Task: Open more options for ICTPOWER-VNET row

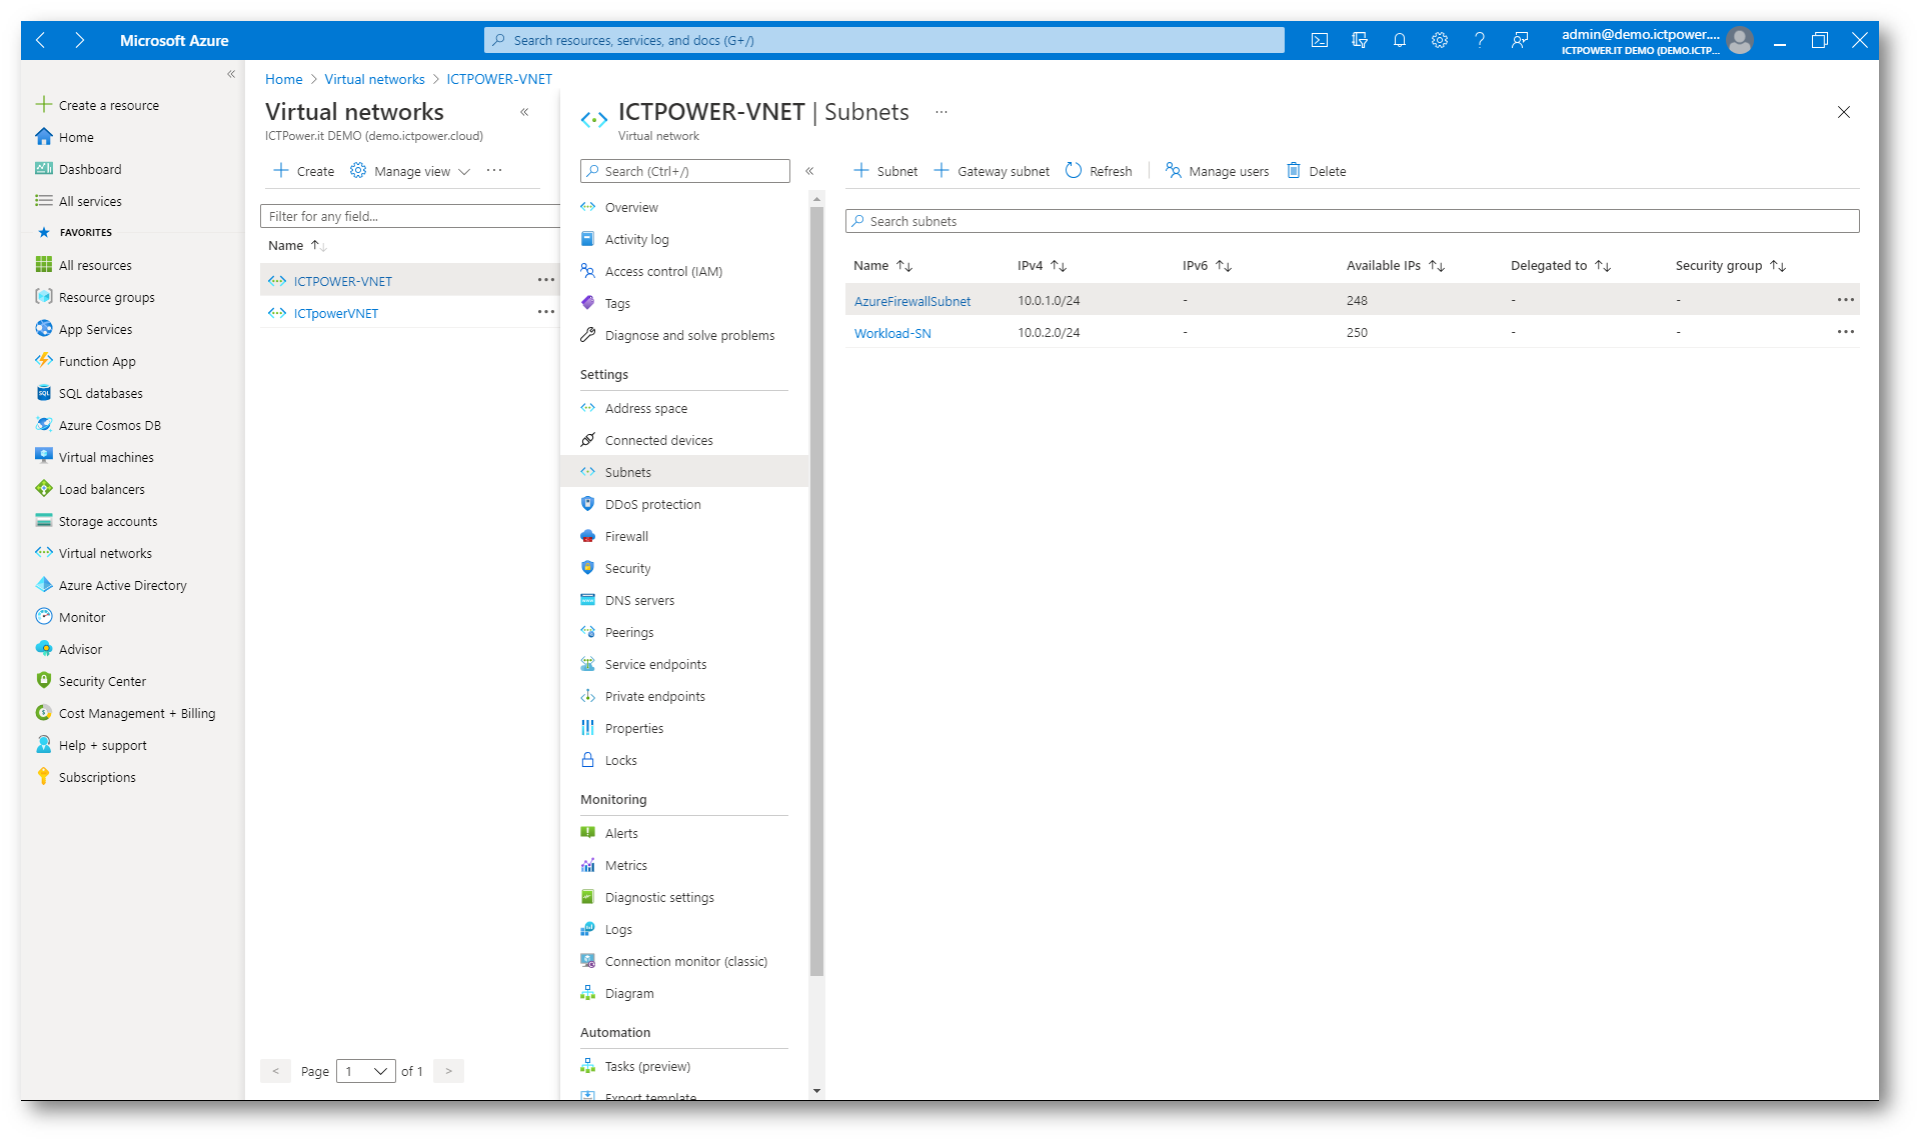Action: [x=545, y=280]
